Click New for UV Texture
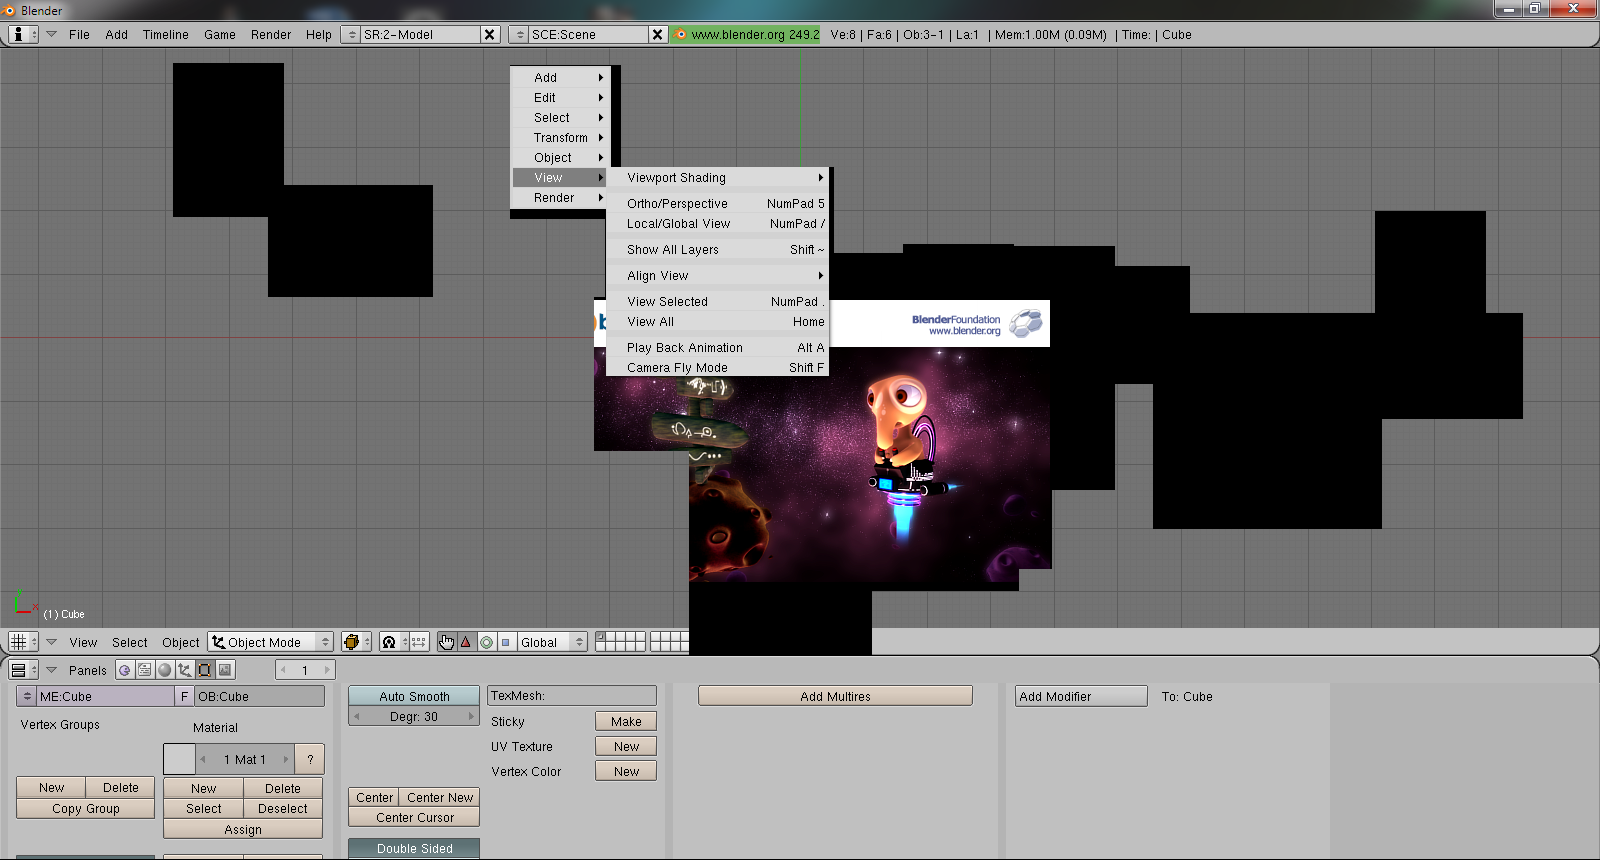The width and height of the screenshot is (1600, 860). point(626,746)
